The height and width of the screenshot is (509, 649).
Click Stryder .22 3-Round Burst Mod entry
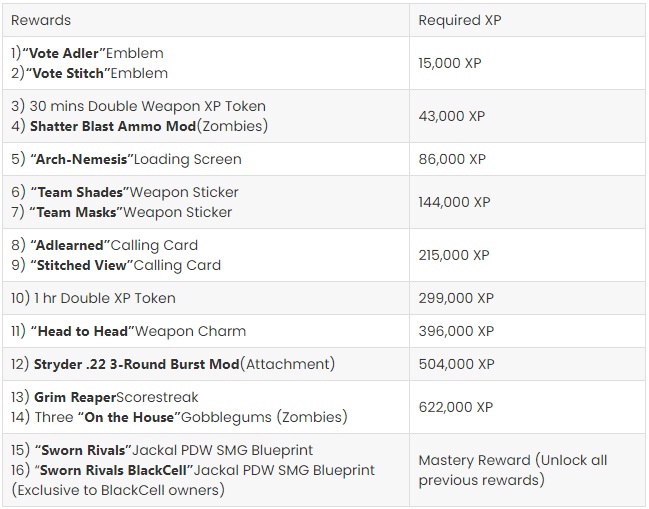tap(173, 364)
